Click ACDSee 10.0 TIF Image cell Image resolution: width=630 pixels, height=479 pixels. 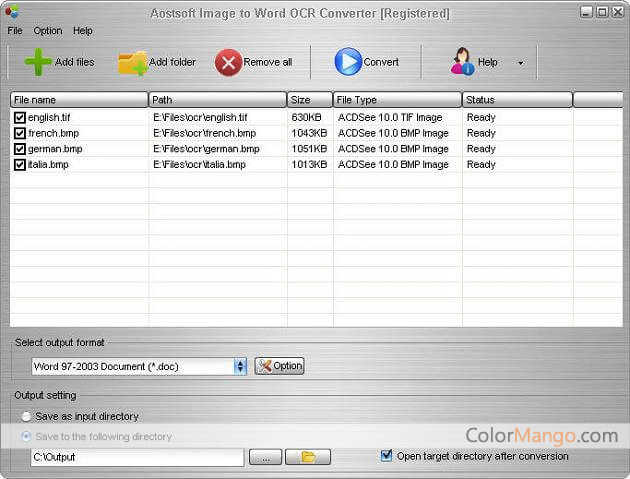click(x=390, y=117)
